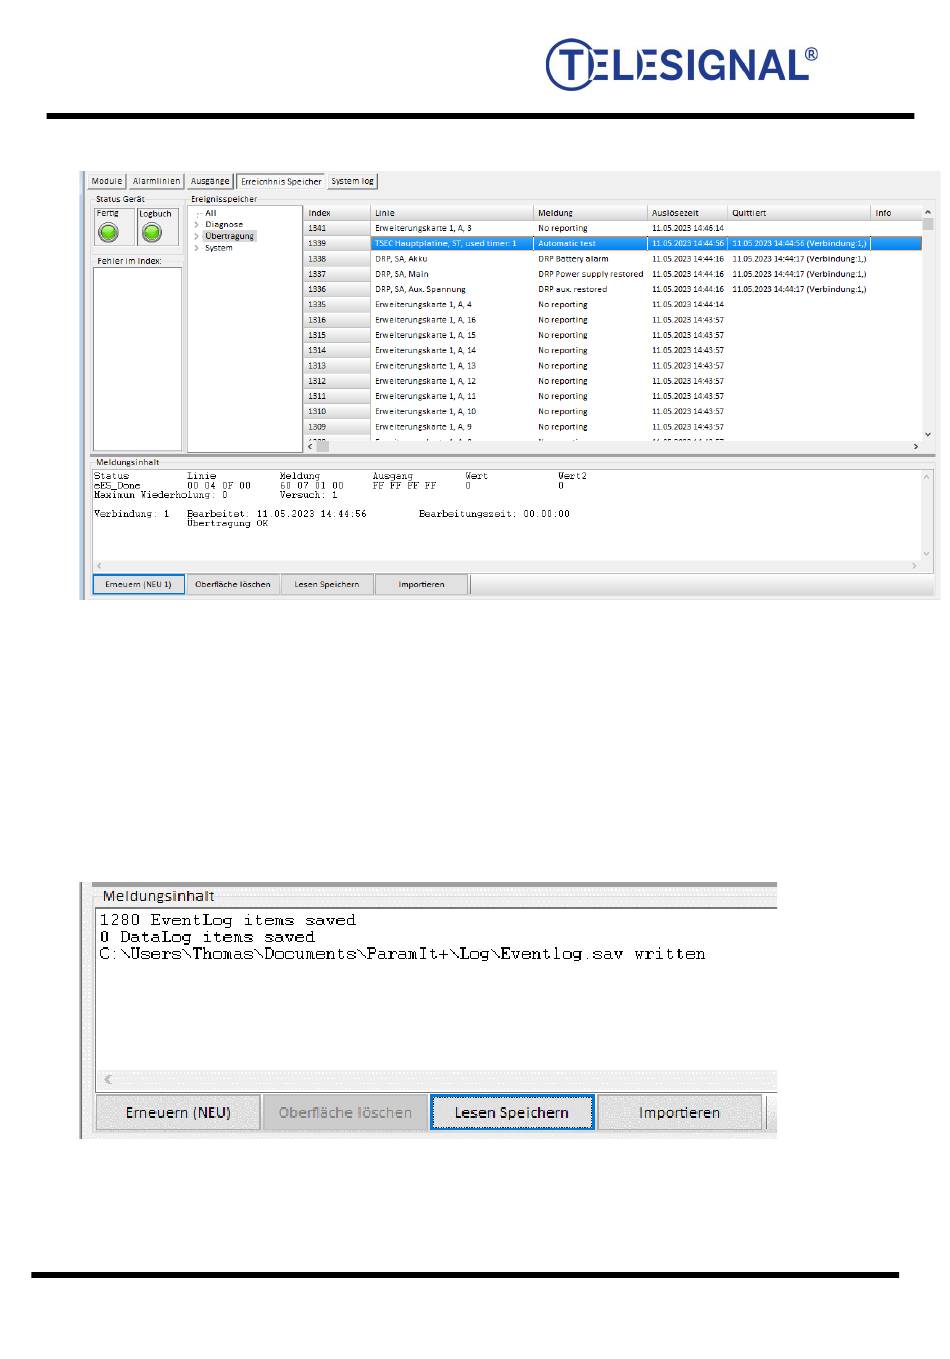Viewport: 950px width, 1359px height.
Task: Expand the Diagnose tree node
Action: [197, 225]
